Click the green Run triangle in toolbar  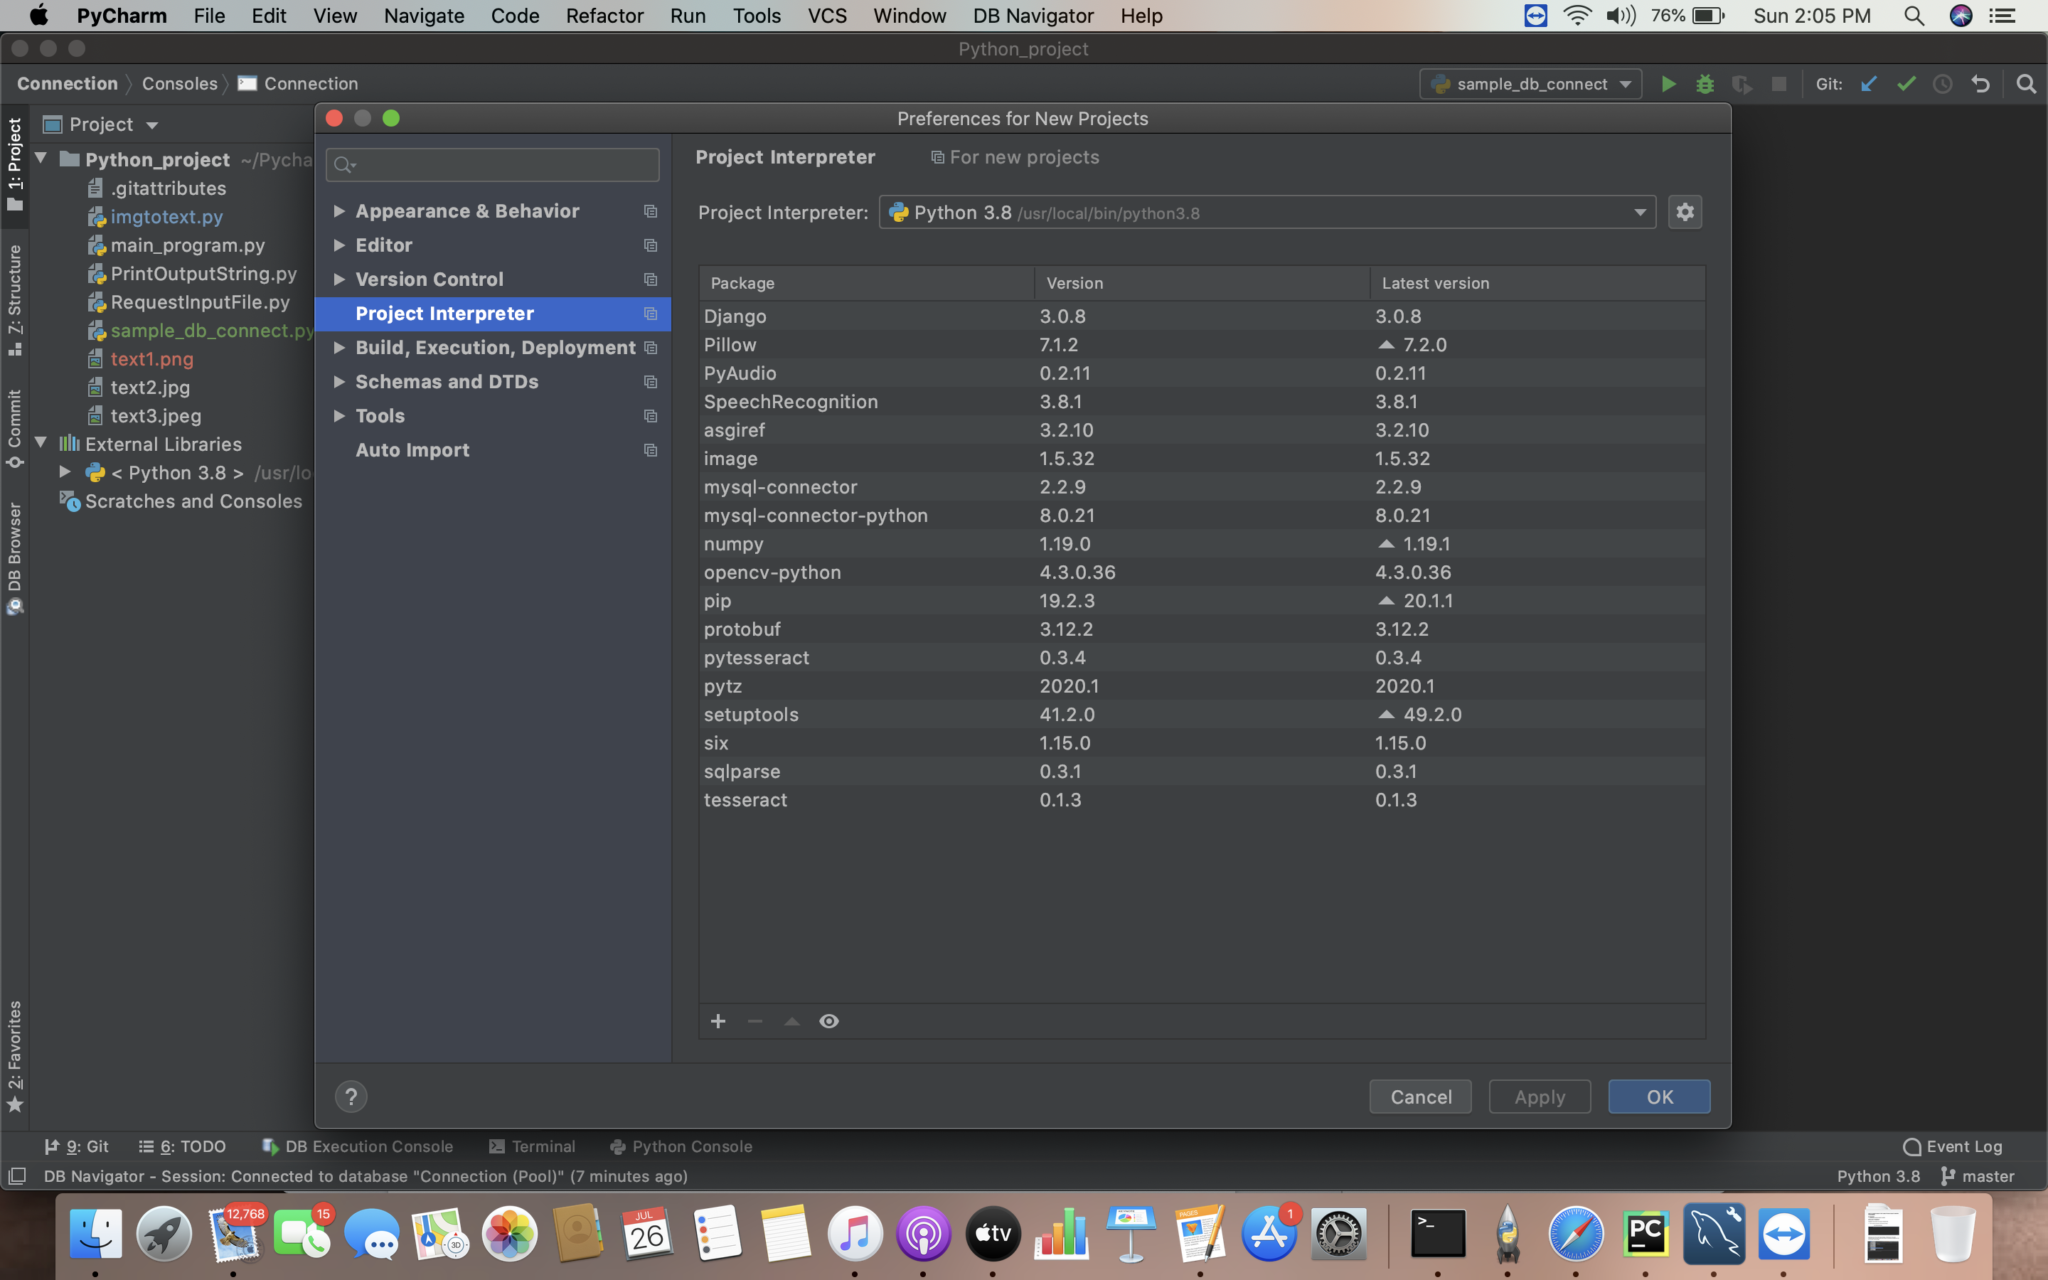point(1668,84)
